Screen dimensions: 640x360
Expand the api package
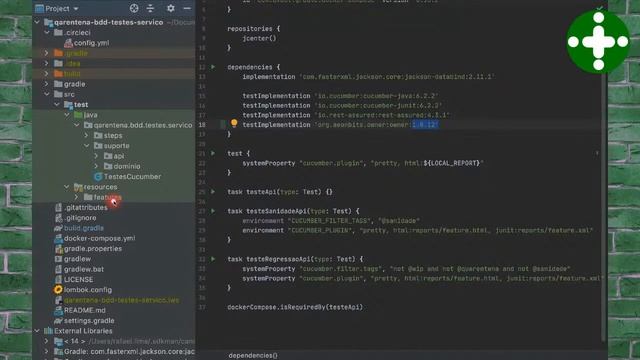tap(96, 156)
